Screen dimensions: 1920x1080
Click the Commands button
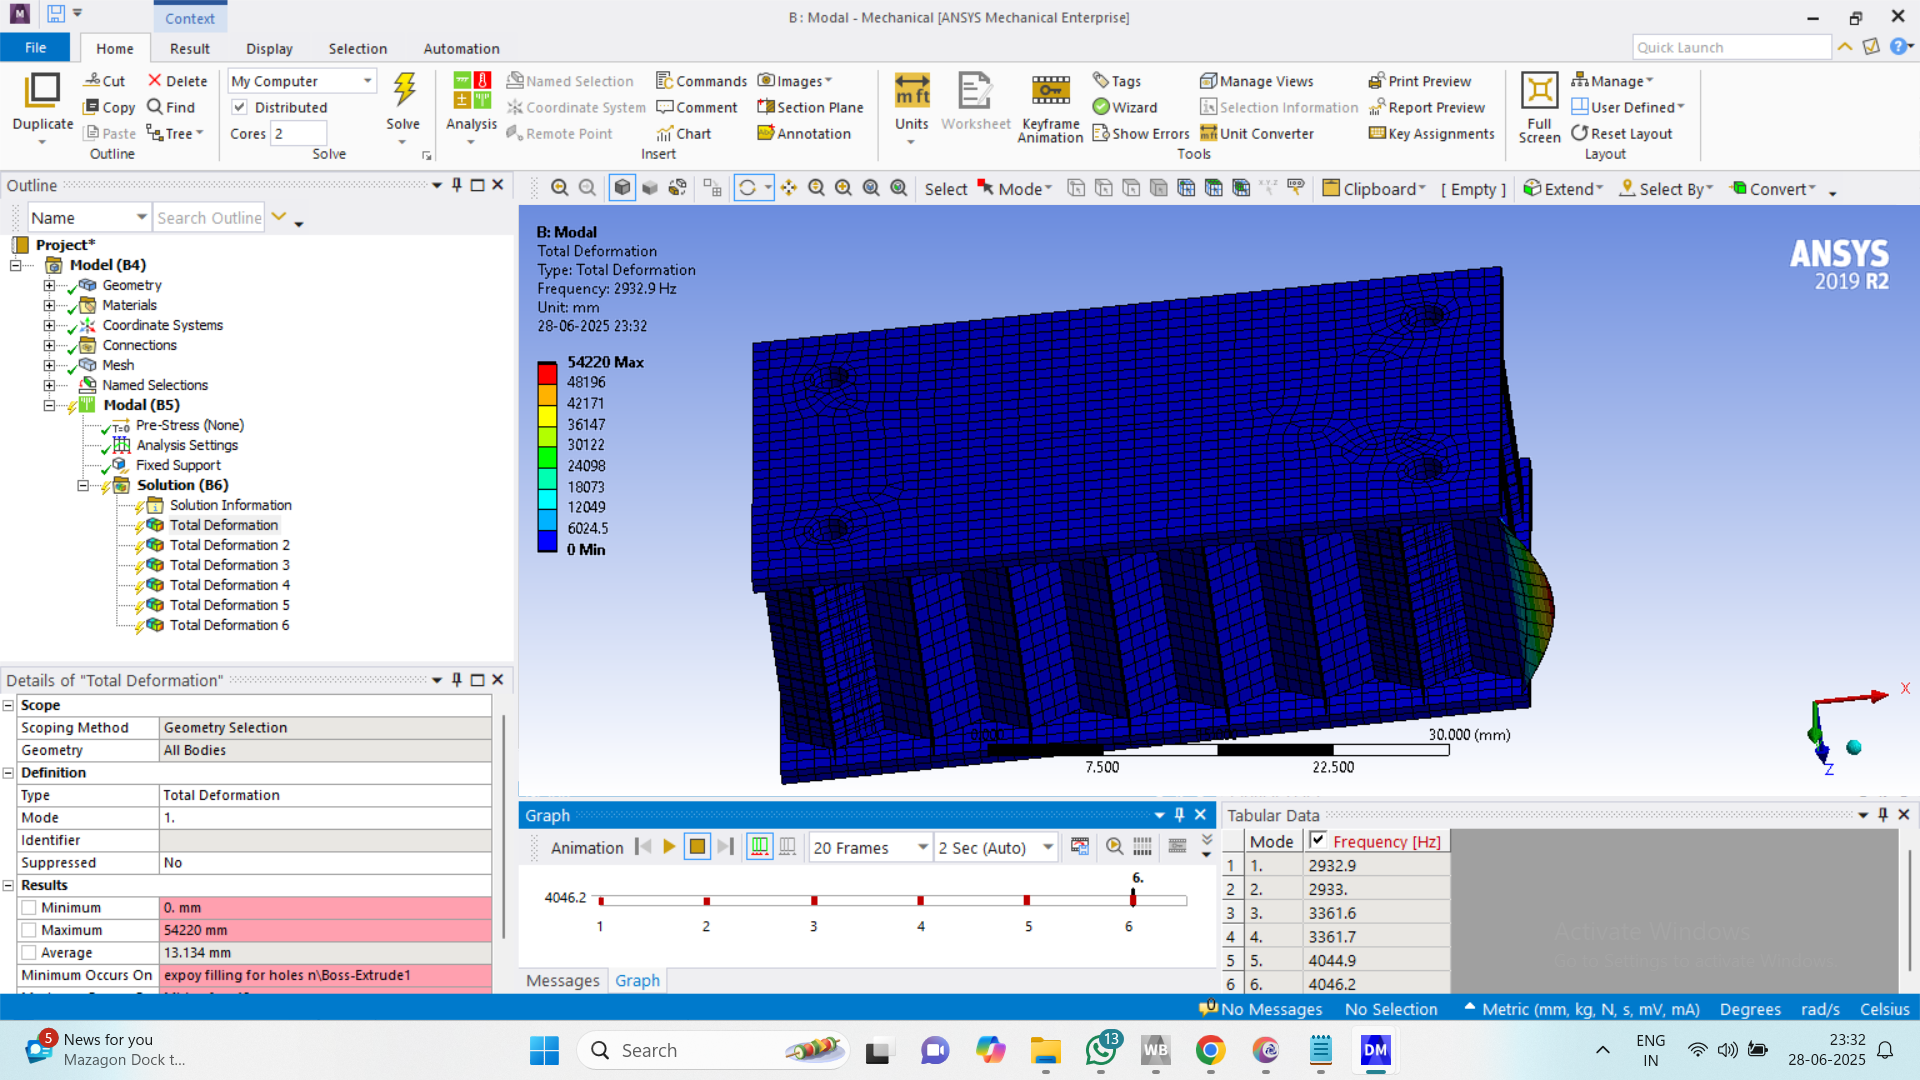pyautogui.click(x=701, y=81)
